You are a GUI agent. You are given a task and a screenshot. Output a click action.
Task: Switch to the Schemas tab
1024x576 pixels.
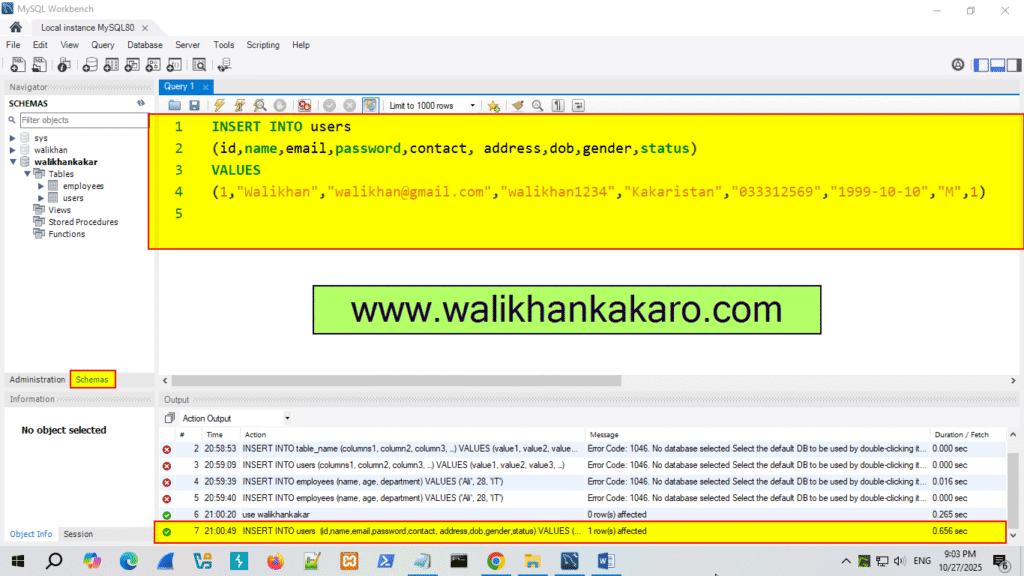pos(92,379)
